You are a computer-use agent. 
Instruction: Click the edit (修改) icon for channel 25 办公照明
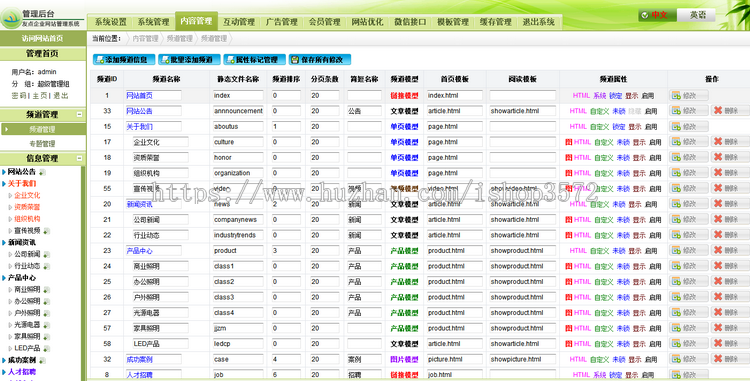point(676,282)
